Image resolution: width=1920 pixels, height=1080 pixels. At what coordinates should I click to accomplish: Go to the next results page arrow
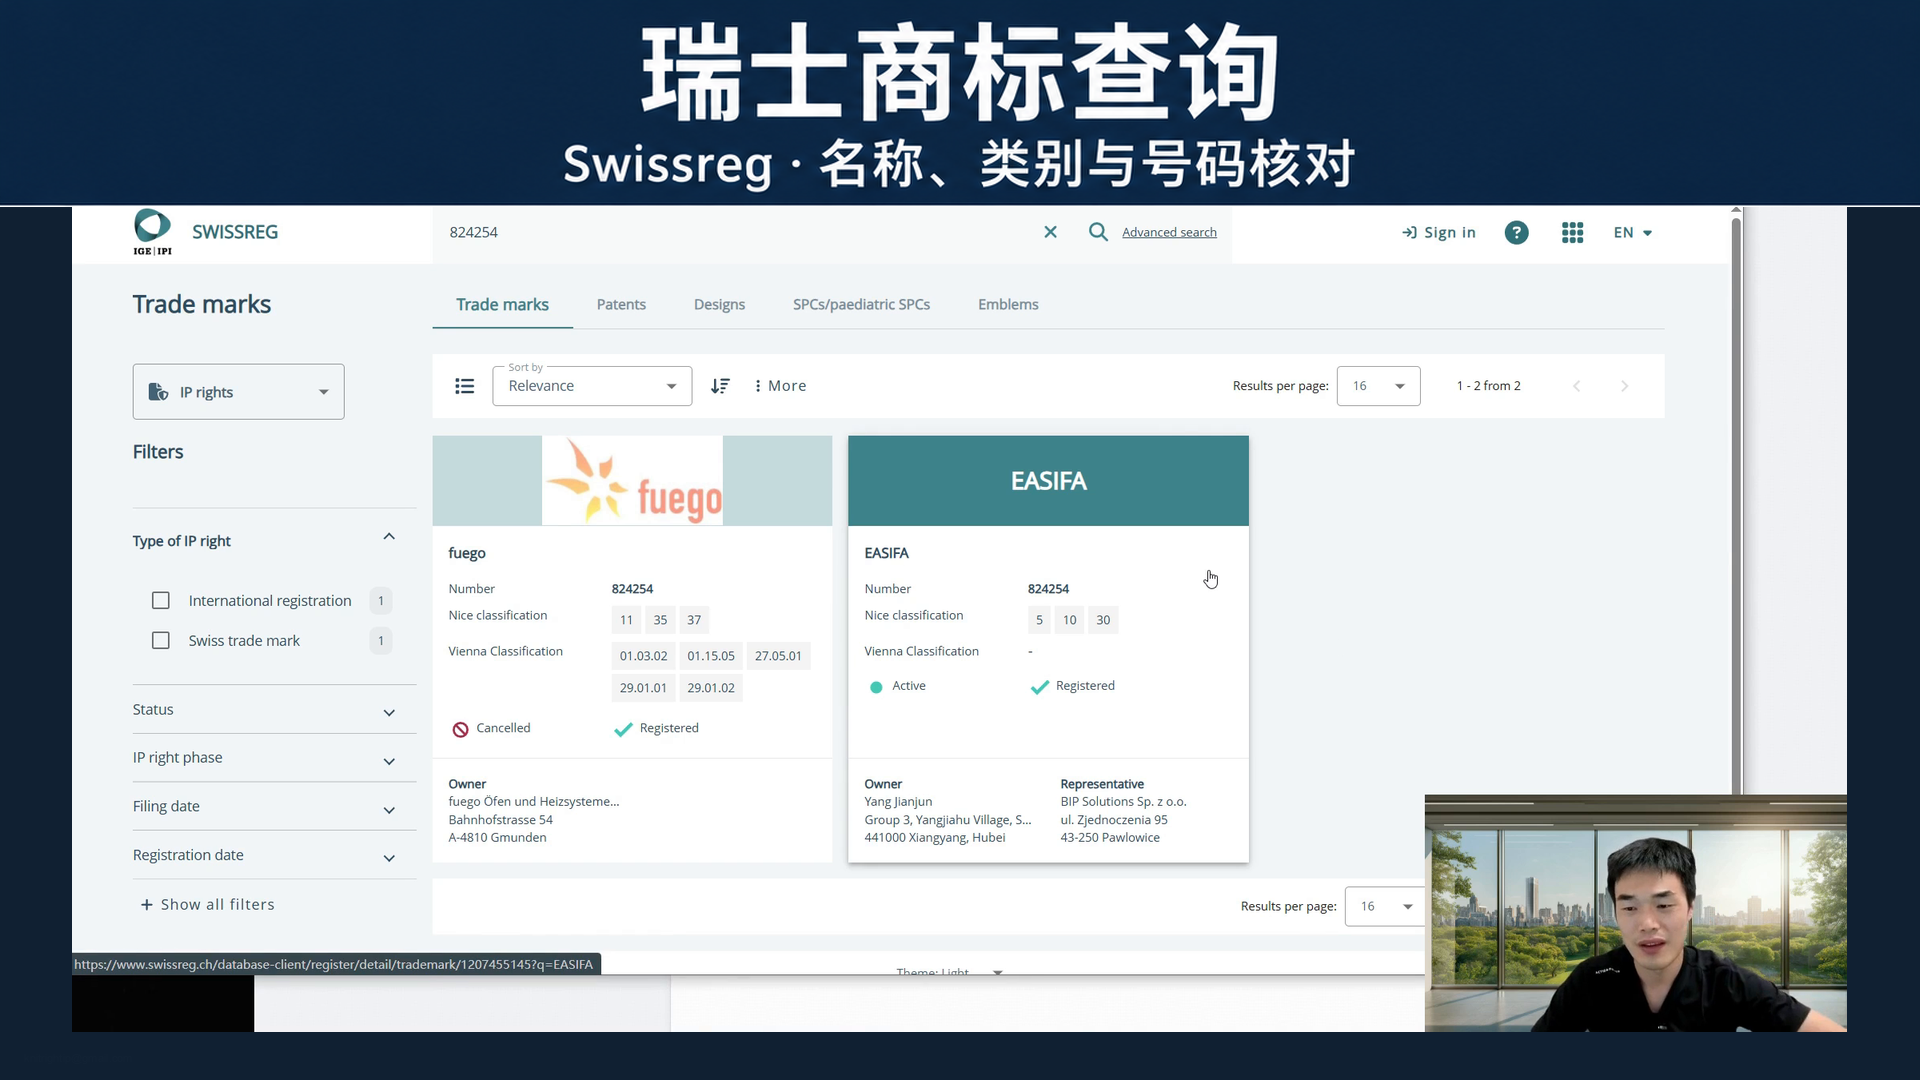(x=1624, y=386)
